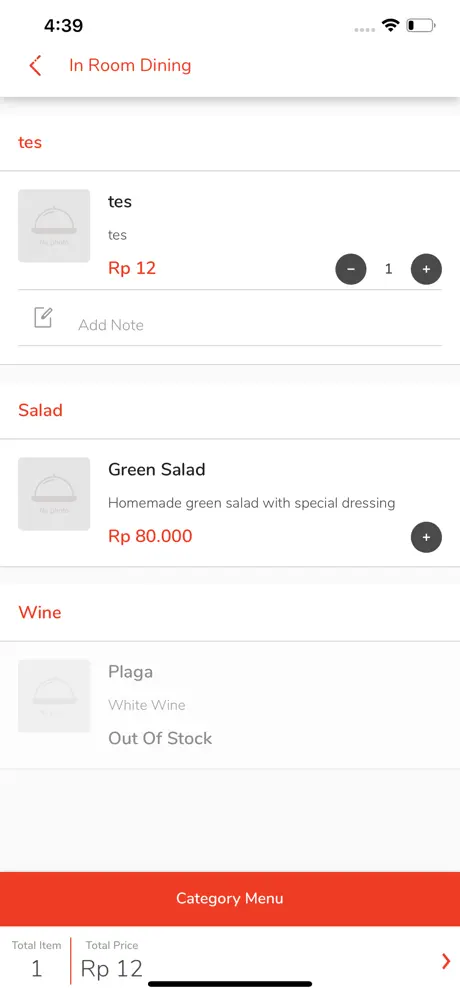The height and width of the screenshot is (996, 460).
Task: Select the Green Salad photo placeholder
Action: click(54, 494)
